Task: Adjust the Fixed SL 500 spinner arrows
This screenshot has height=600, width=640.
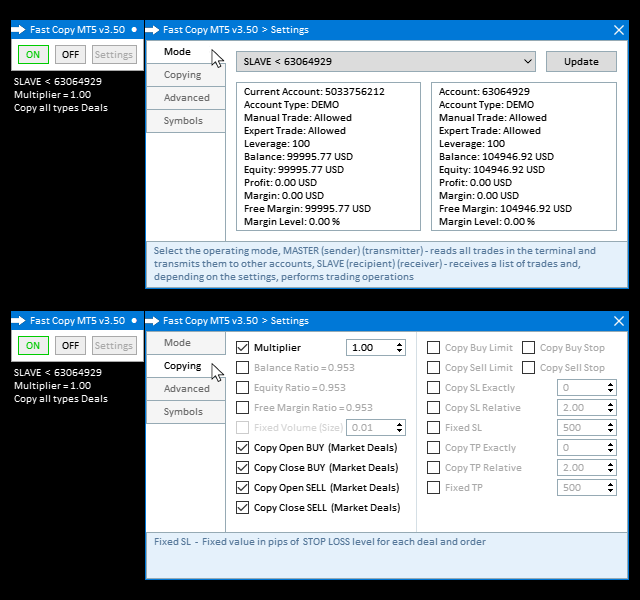Action: pyautogui.click(x=610, y=428)
